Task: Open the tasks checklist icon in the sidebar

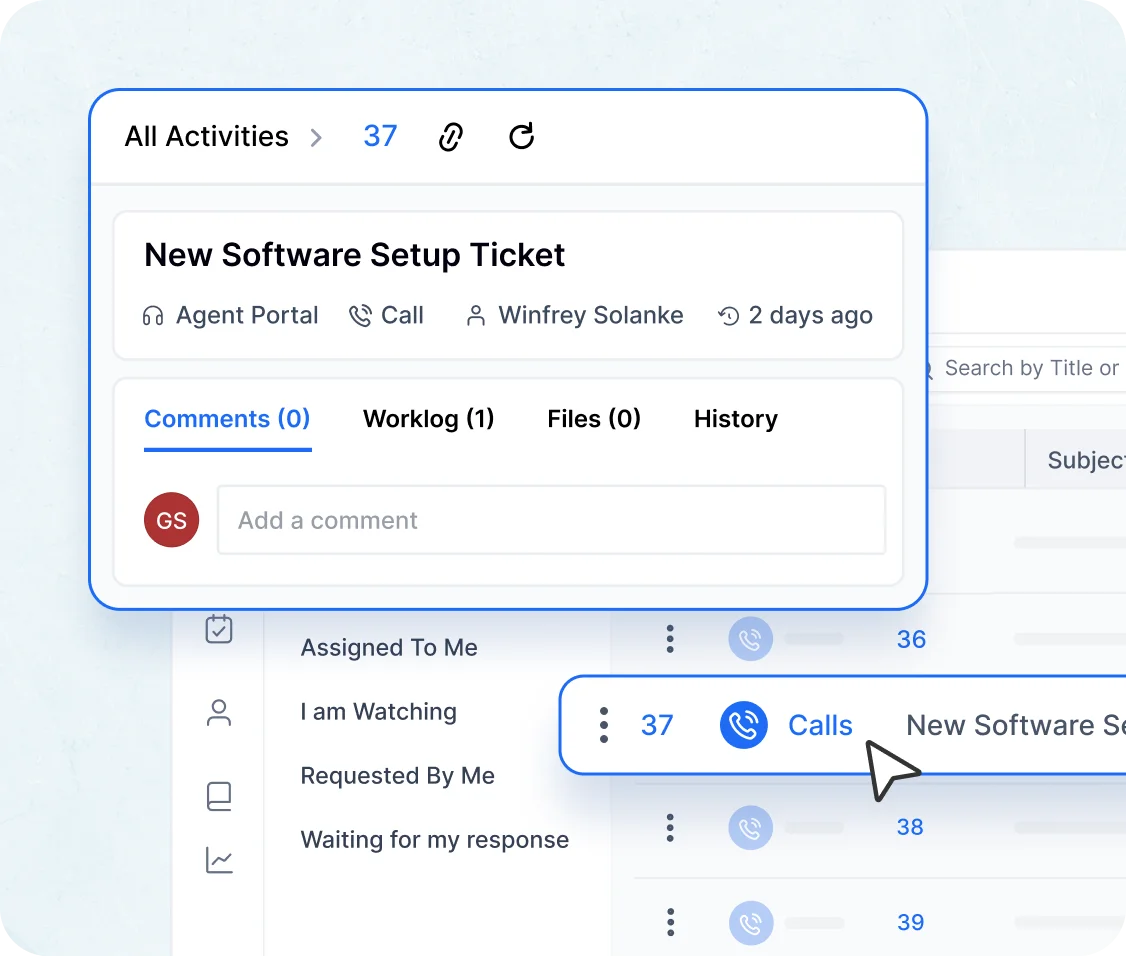Action: pos(219,629)
